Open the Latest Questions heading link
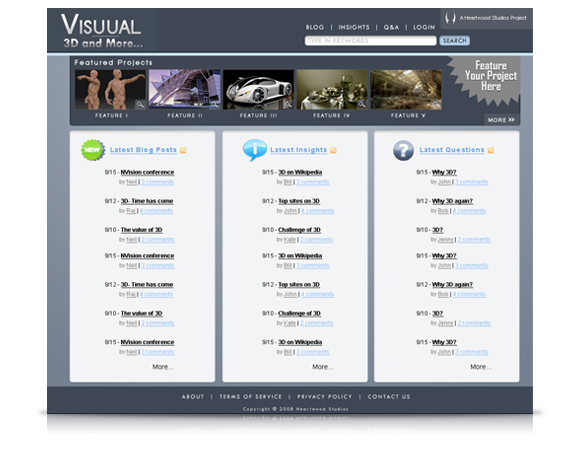 pos(452,150)
